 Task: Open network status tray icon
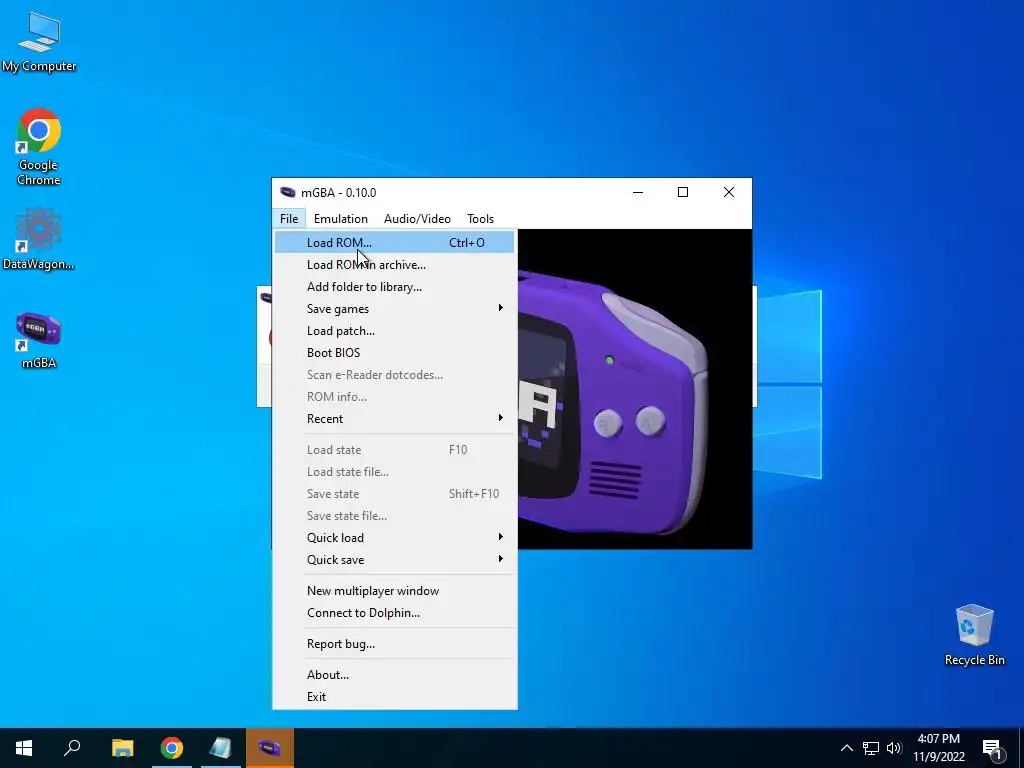pyautogui.click(x=871, y=748)
